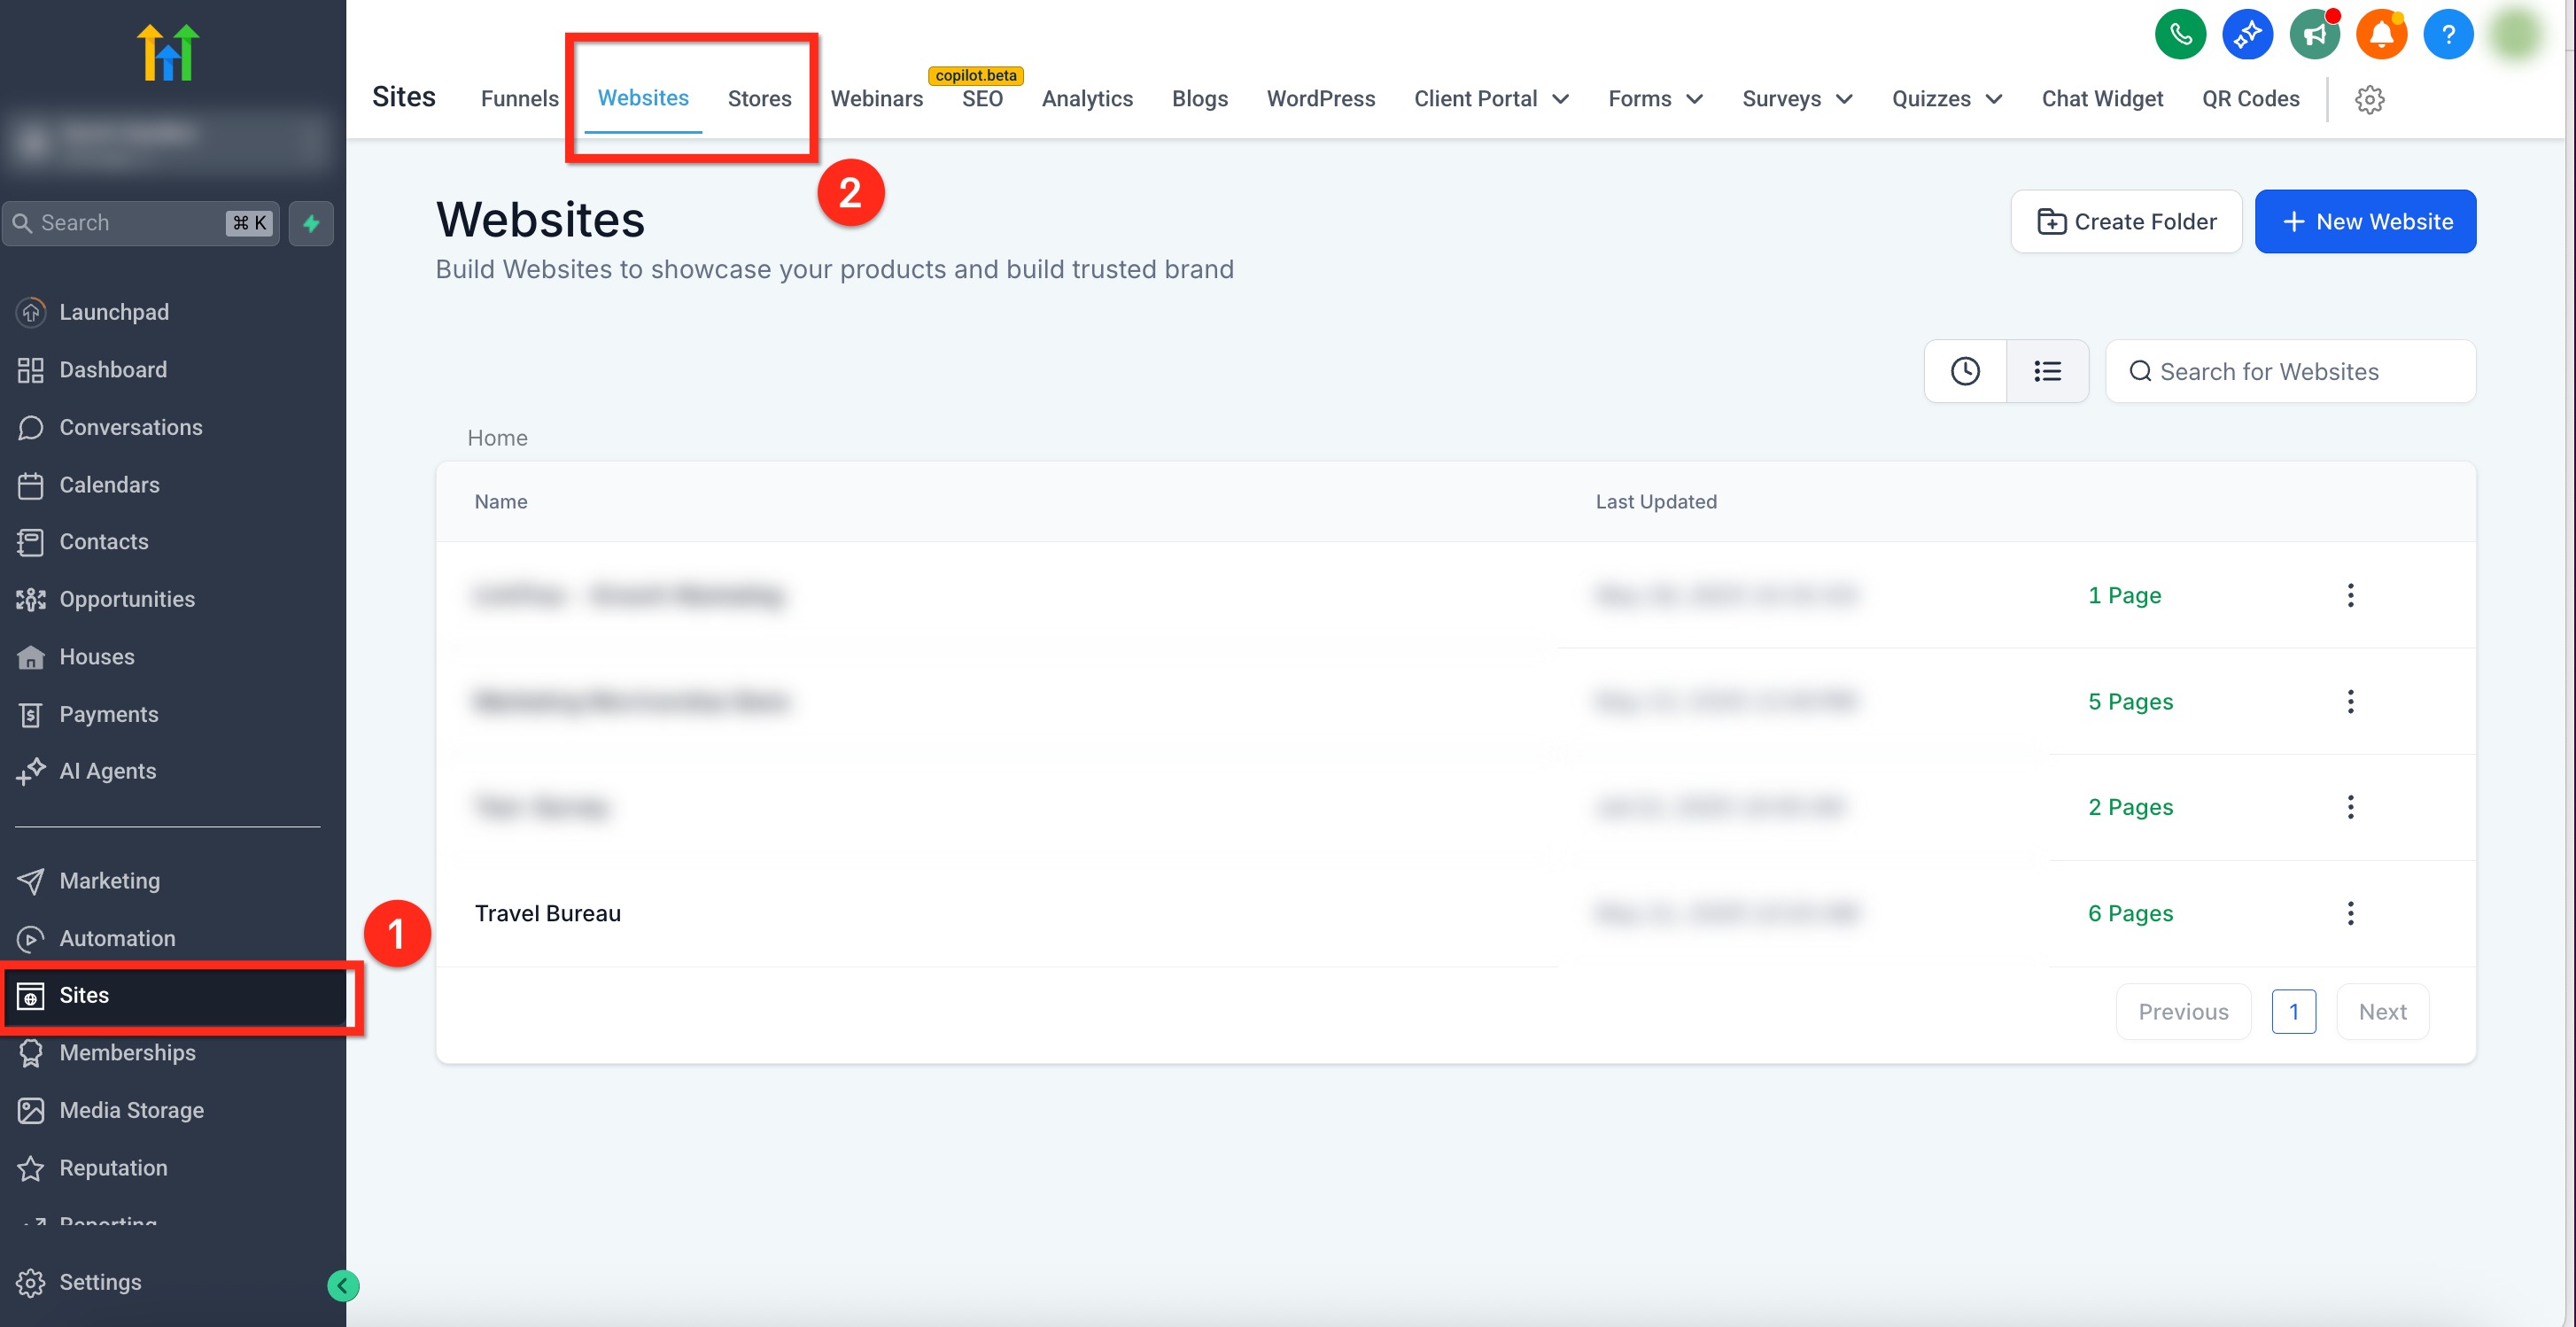Click the blue help question mark icon
This screenshot has height=1327, width=2576.
point(2447,35)
